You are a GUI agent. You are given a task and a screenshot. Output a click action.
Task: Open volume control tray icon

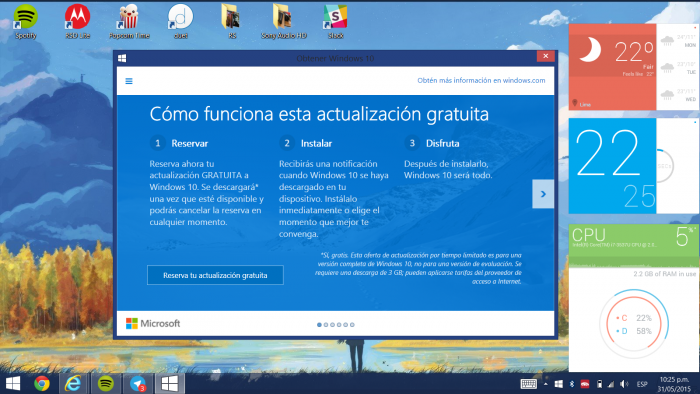624,384
